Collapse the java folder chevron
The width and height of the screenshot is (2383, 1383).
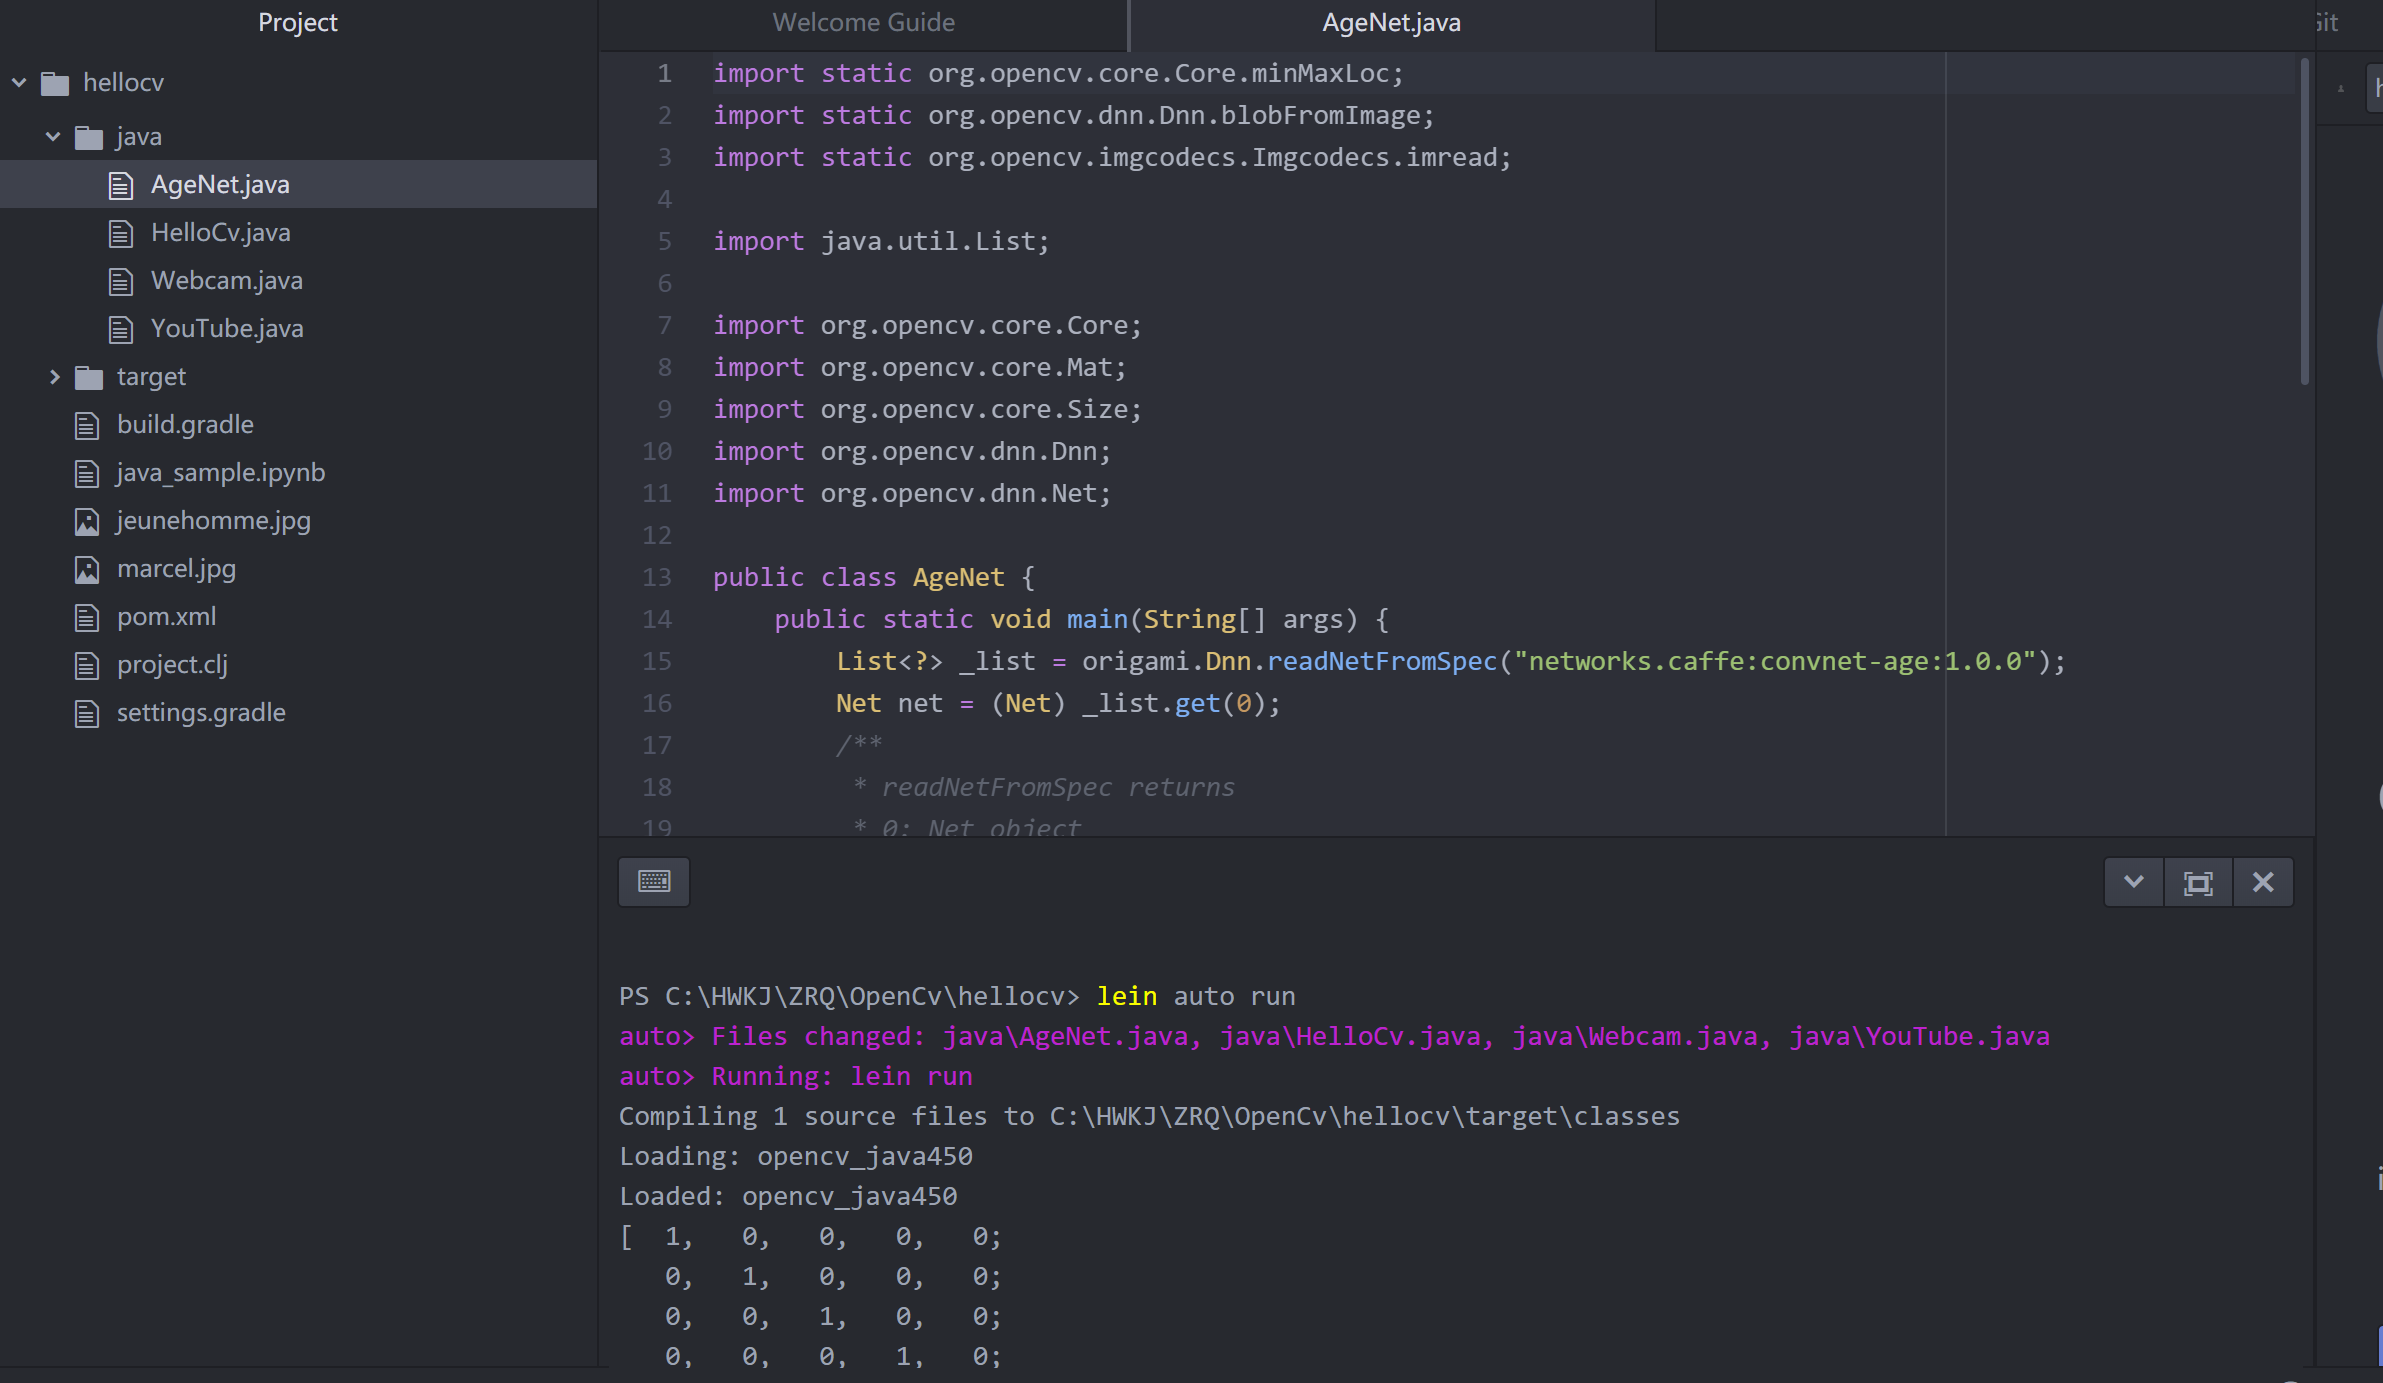[x=53, y=136]
